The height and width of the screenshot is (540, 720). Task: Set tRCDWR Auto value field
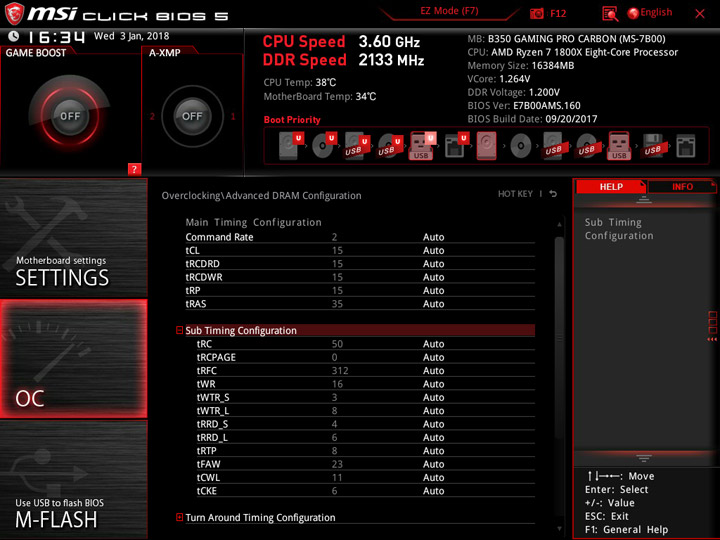[433, 277]
